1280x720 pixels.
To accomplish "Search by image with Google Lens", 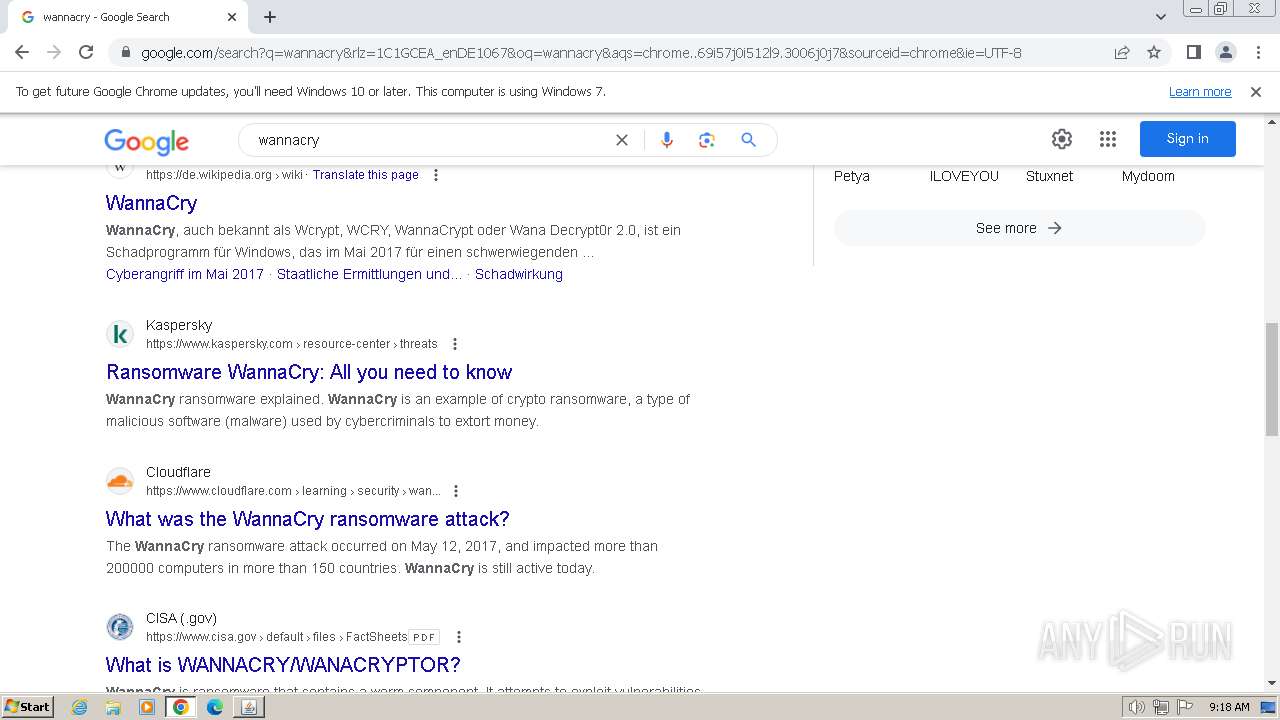I will click(707, 140).
